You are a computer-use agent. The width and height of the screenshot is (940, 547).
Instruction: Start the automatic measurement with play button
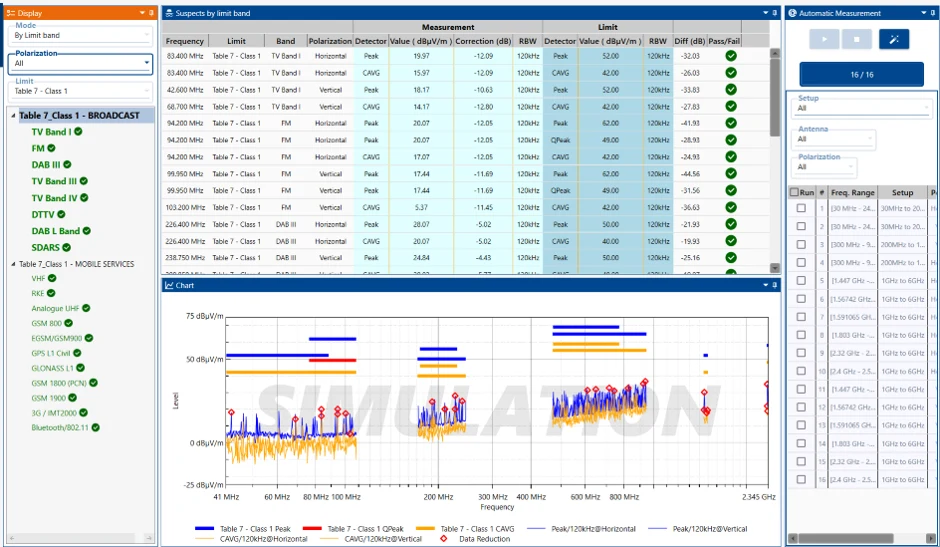[824, 39]
